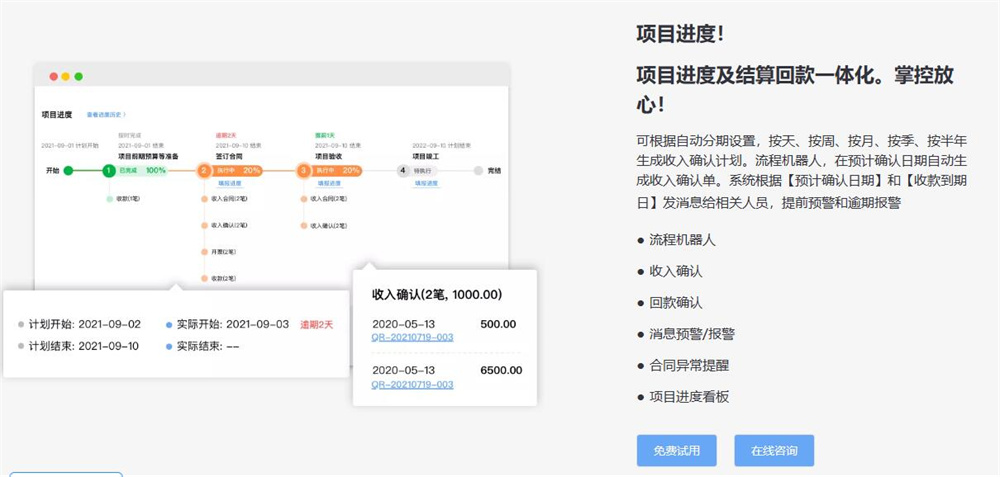Image resolution: width=1000 pixels, height=477 pixels.
Task: Click the 免费试用 button
Action: pos(676,451)
